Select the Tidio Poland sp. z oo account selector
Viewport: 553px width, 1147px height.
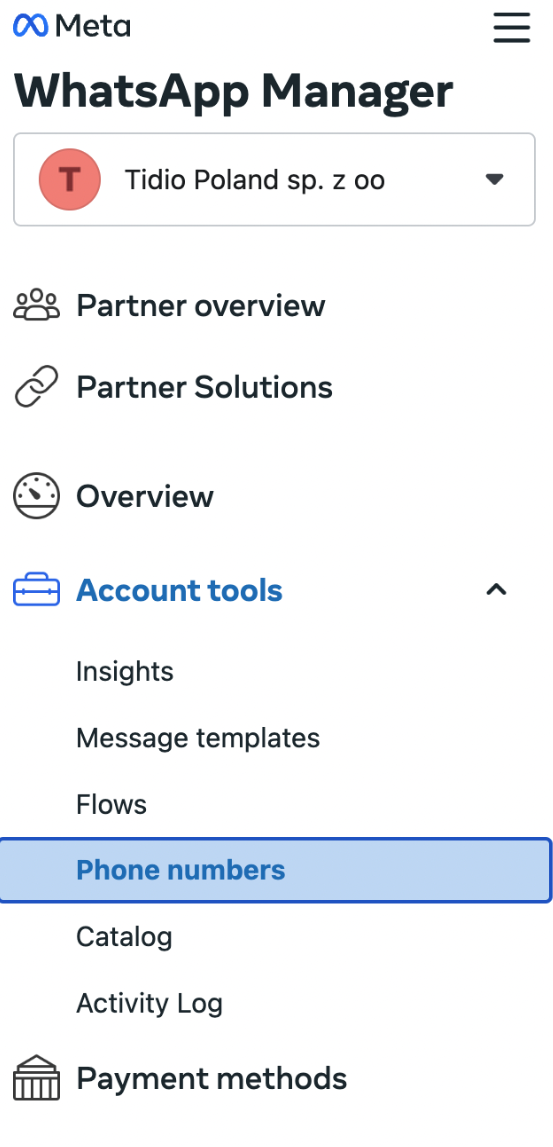[274, 179]
